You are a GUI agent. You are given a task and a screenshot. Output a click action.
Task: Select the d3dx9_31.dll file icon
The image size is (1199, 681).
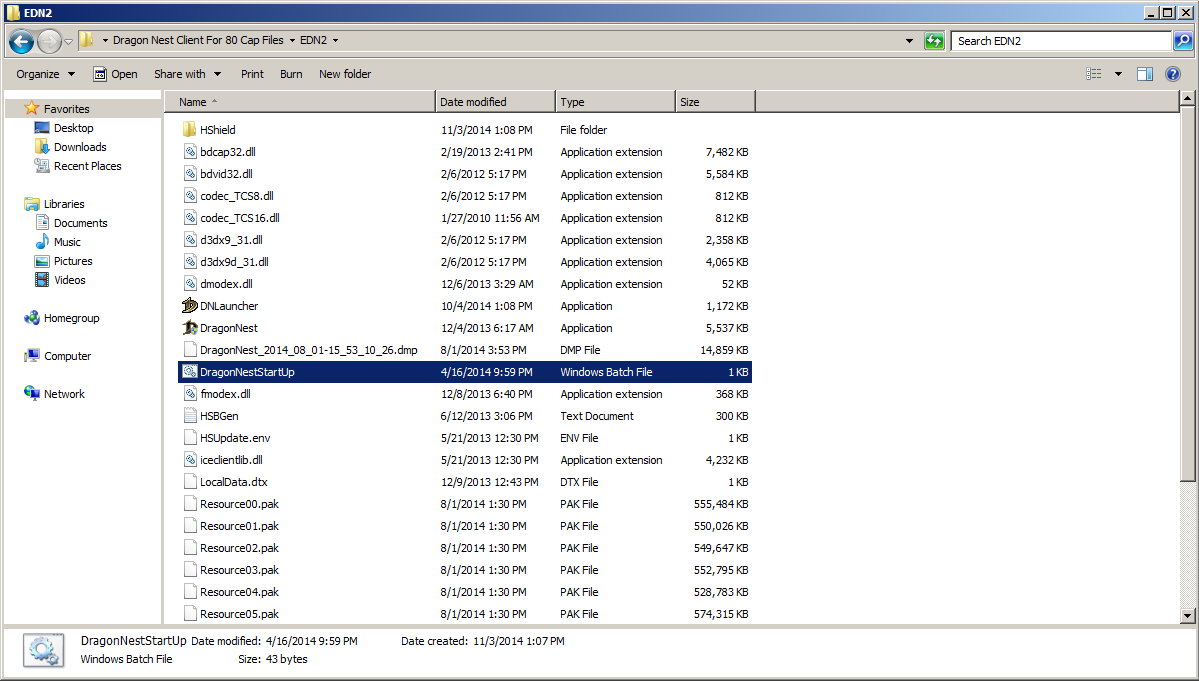coord(190,240)
